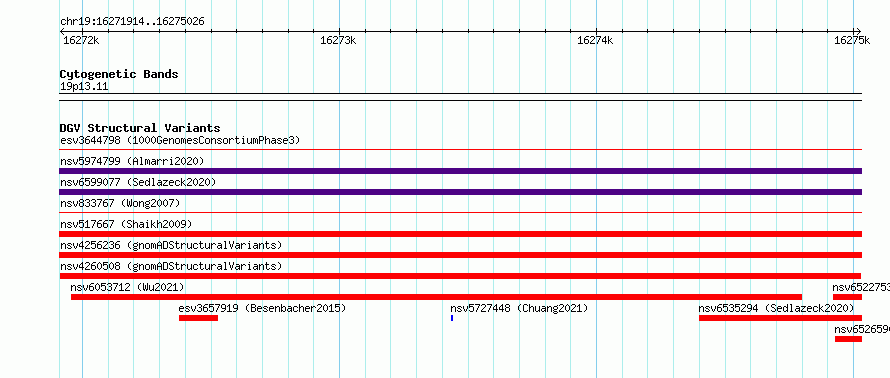
Task: Click the Cytogenetic Bands track title
Action: (x=119, y=74)
